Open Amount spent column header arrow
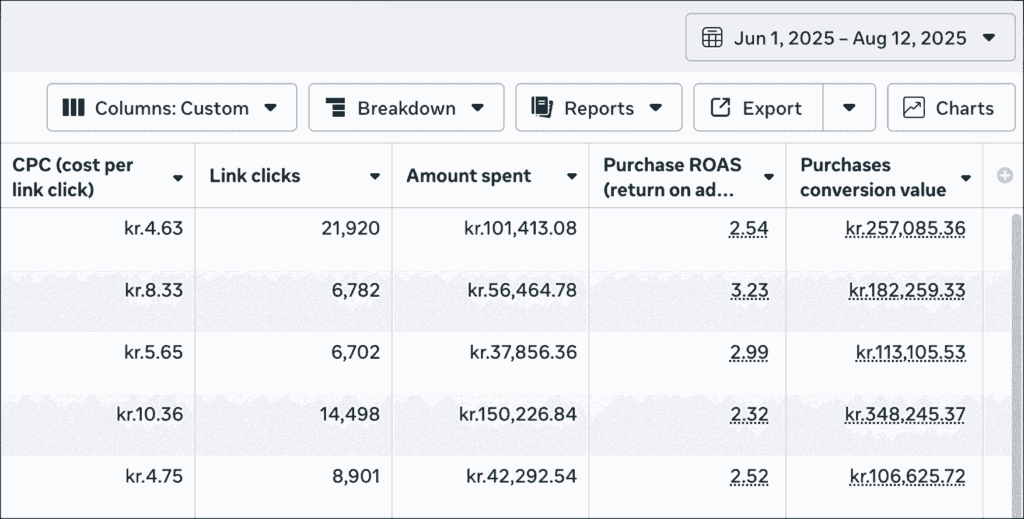Viewport: 1024px width, 519px height. click(x=572, y=177)
